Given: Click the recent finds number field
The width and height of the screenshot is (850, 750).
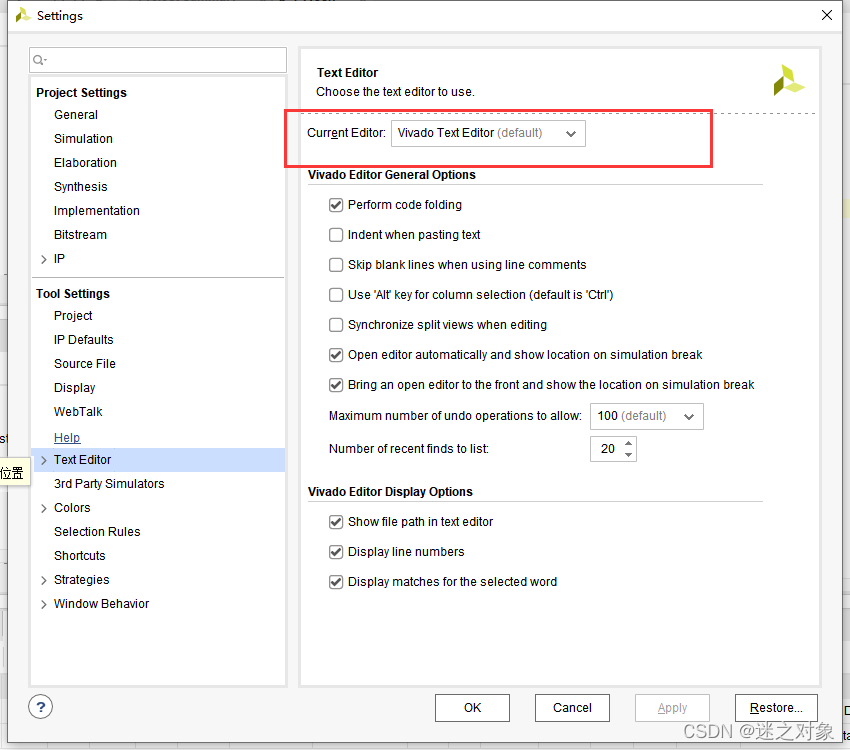Looking at the screenshot, I should (x=607, y=449).
